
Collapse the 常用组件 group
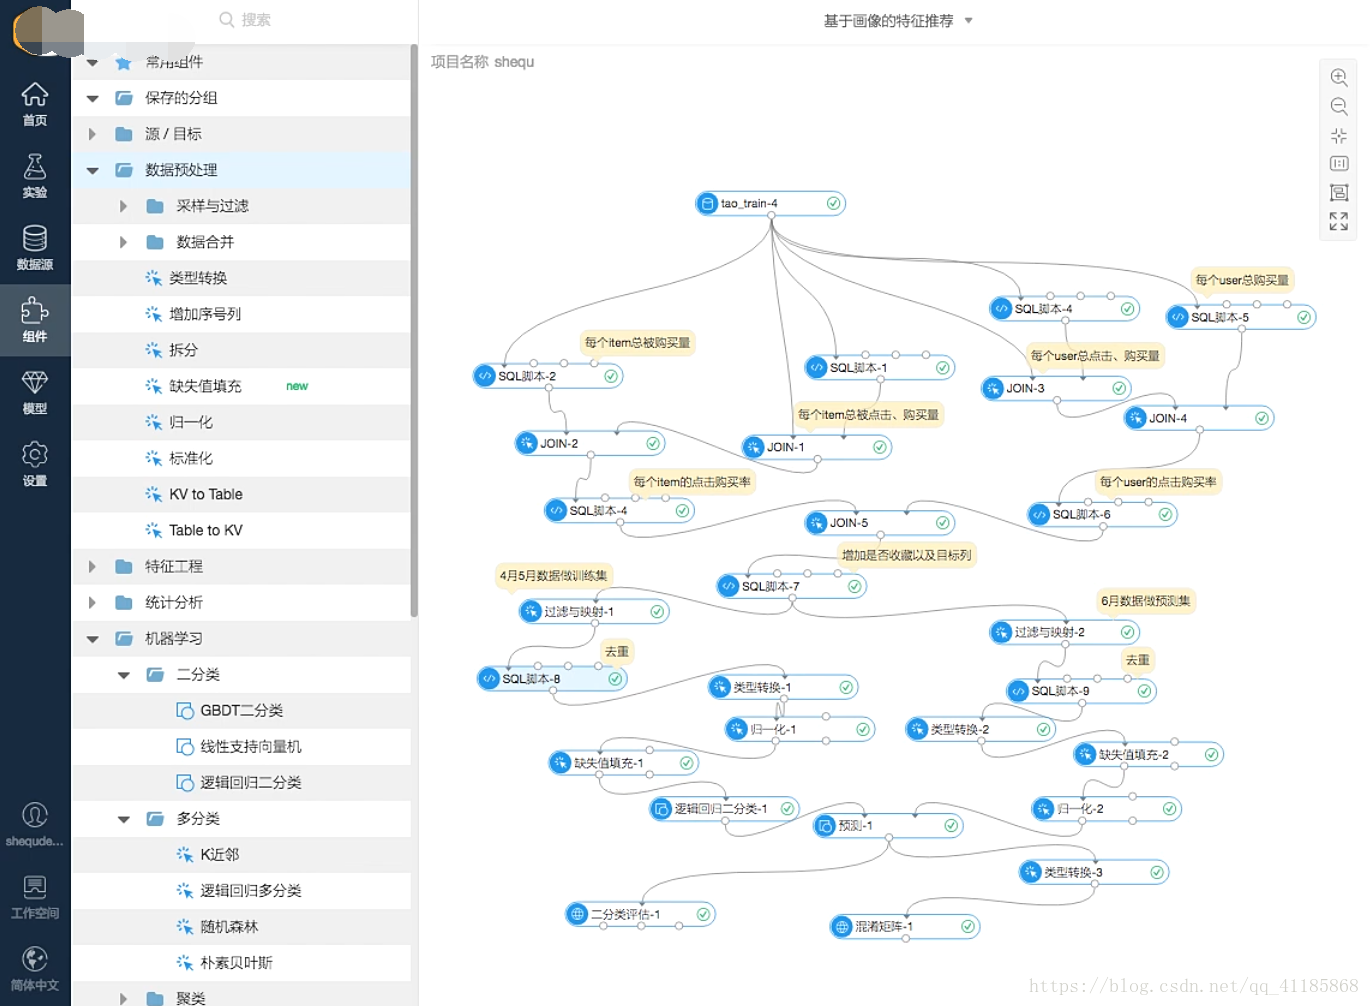pos(93,62)
